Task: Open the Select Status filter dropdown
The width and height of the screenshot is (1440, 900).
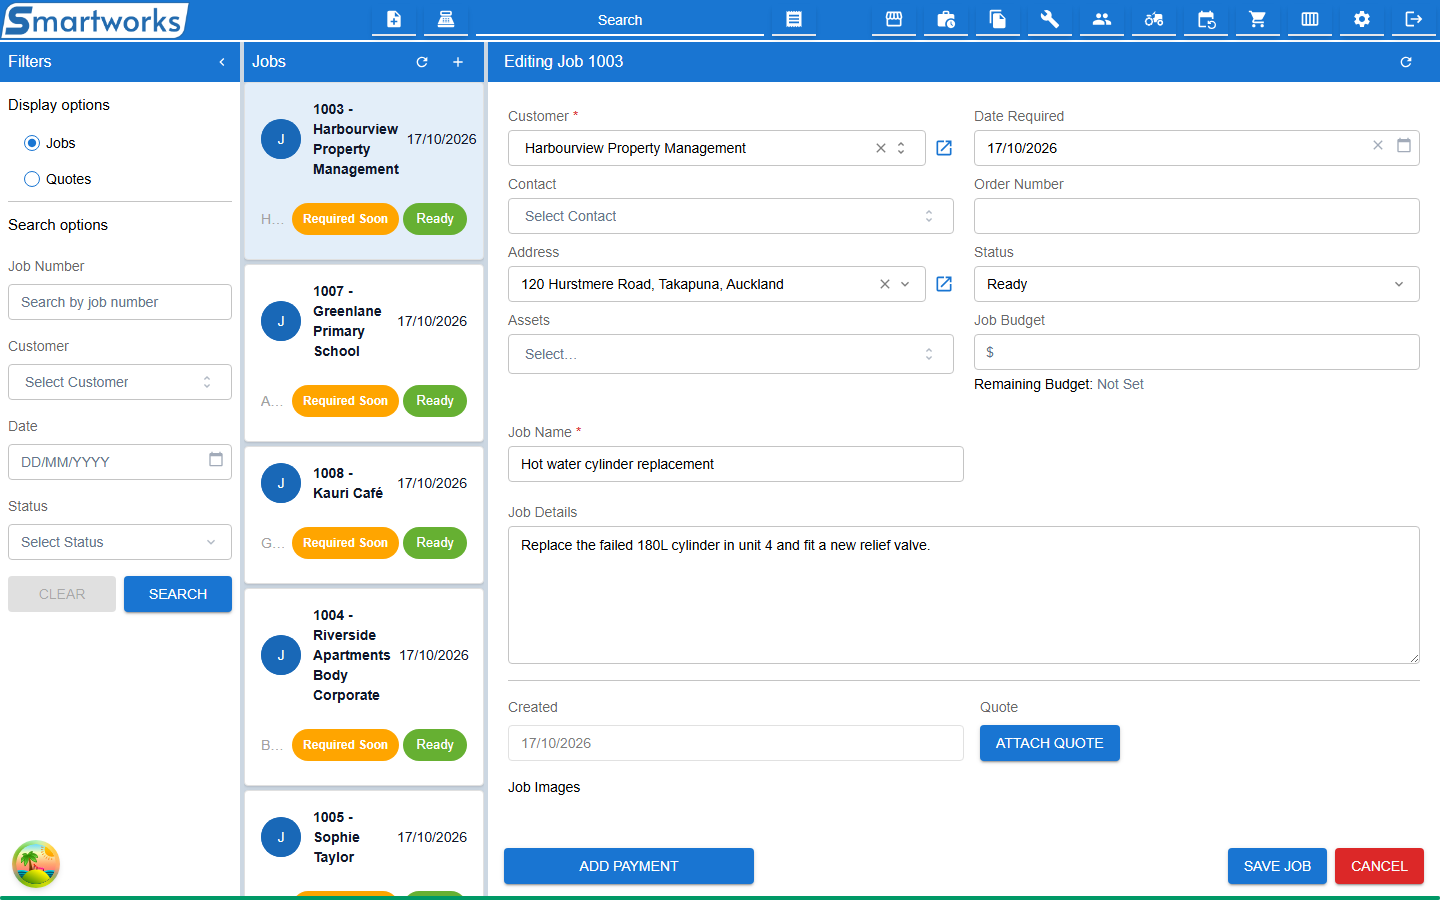Action: coord(120,542)
